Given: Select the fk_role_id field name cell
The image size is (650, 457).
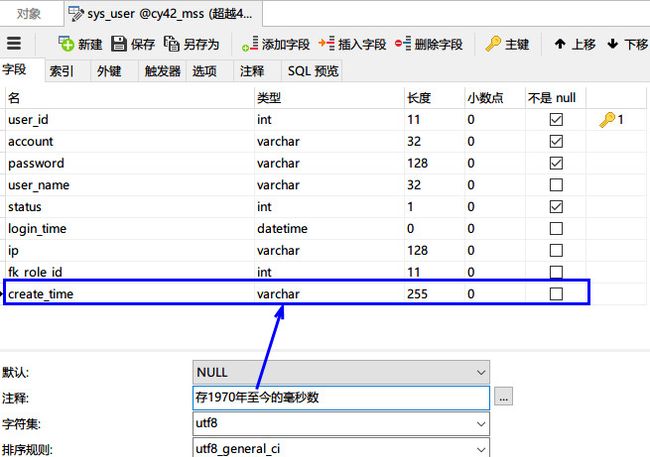Looking at the screenshot, I should click(x=130, y=272).
